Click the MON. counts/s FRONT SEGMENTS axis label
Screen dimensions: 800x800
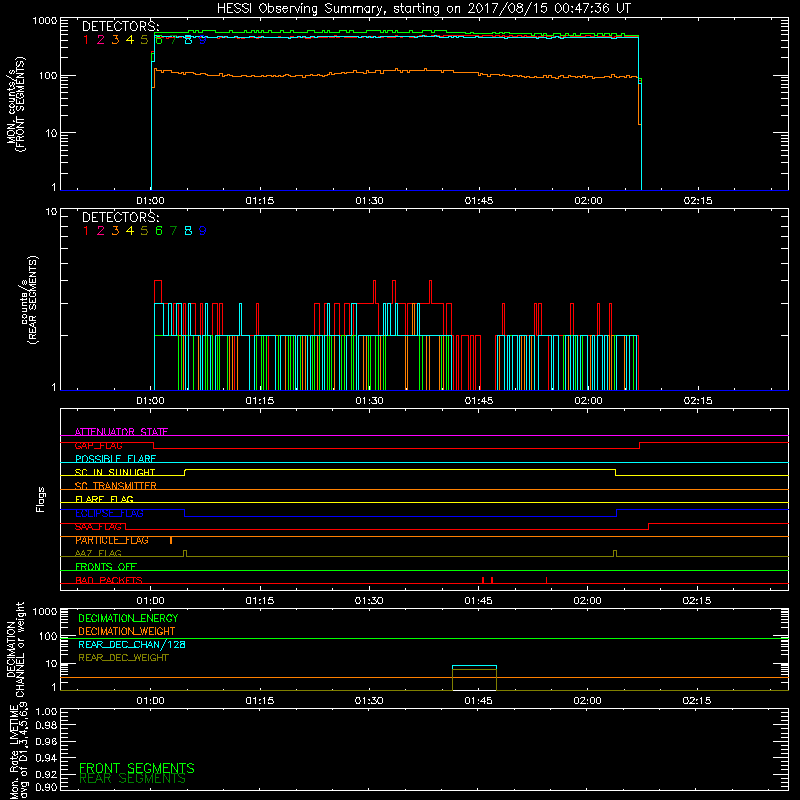point(16,104)
